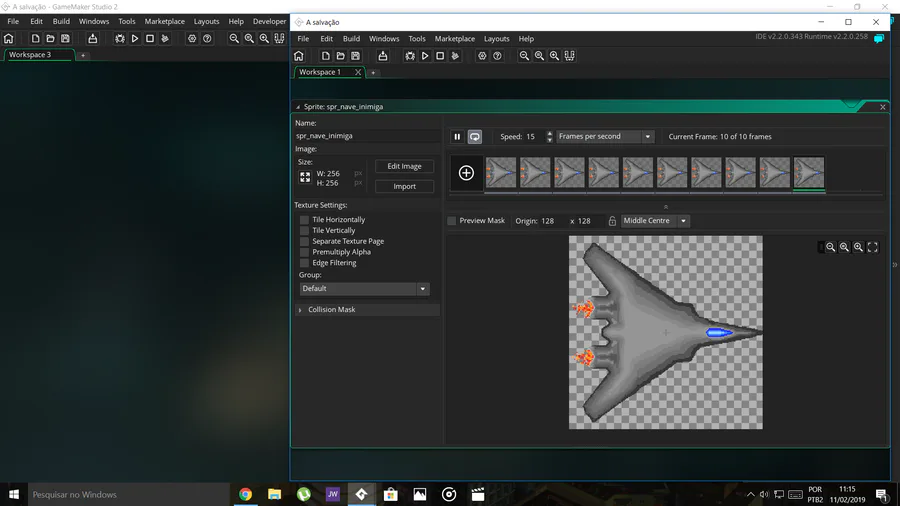Open Middle Centre origin dropdown
The image size is (900, 506).
655,221
